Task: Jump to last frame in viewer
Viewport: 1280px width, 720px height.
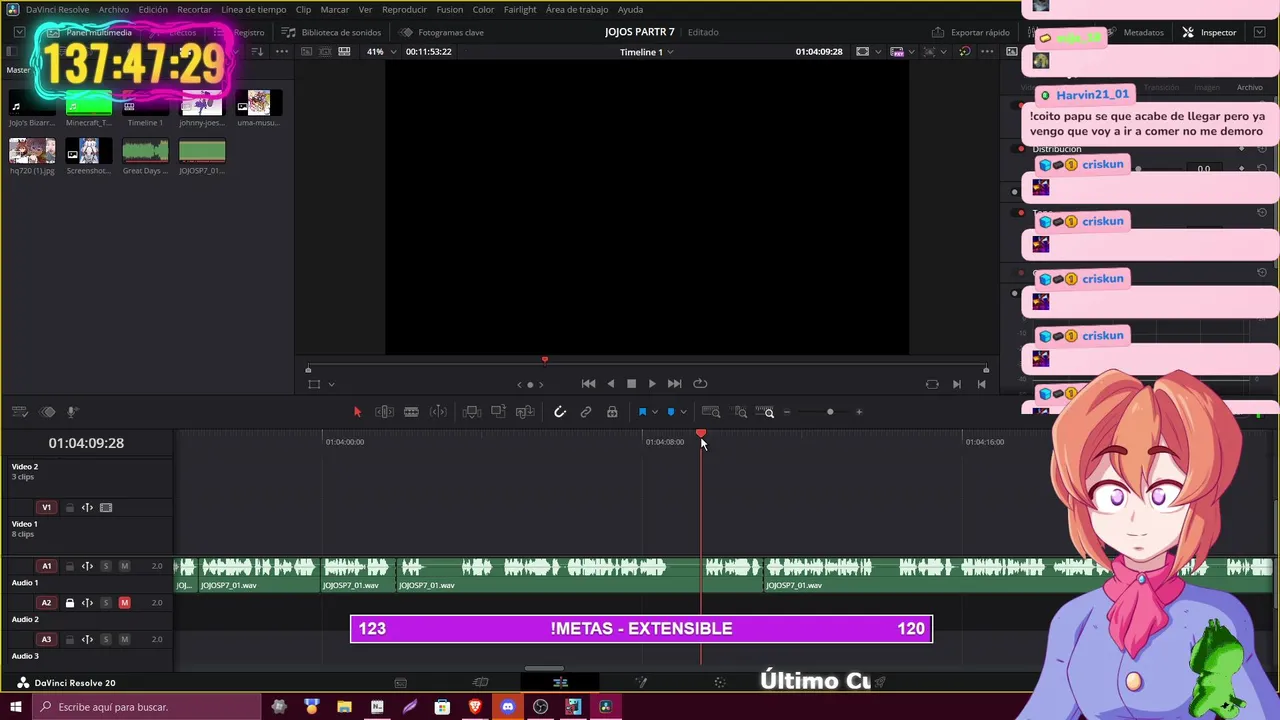Action: click(x=675, y=384)
